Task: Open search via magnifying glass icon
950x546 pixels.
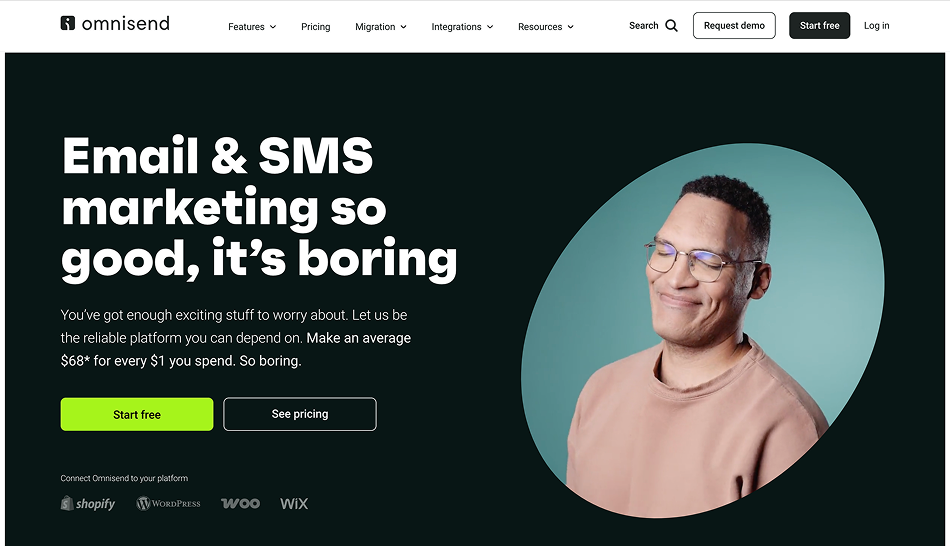Action: 671,25
